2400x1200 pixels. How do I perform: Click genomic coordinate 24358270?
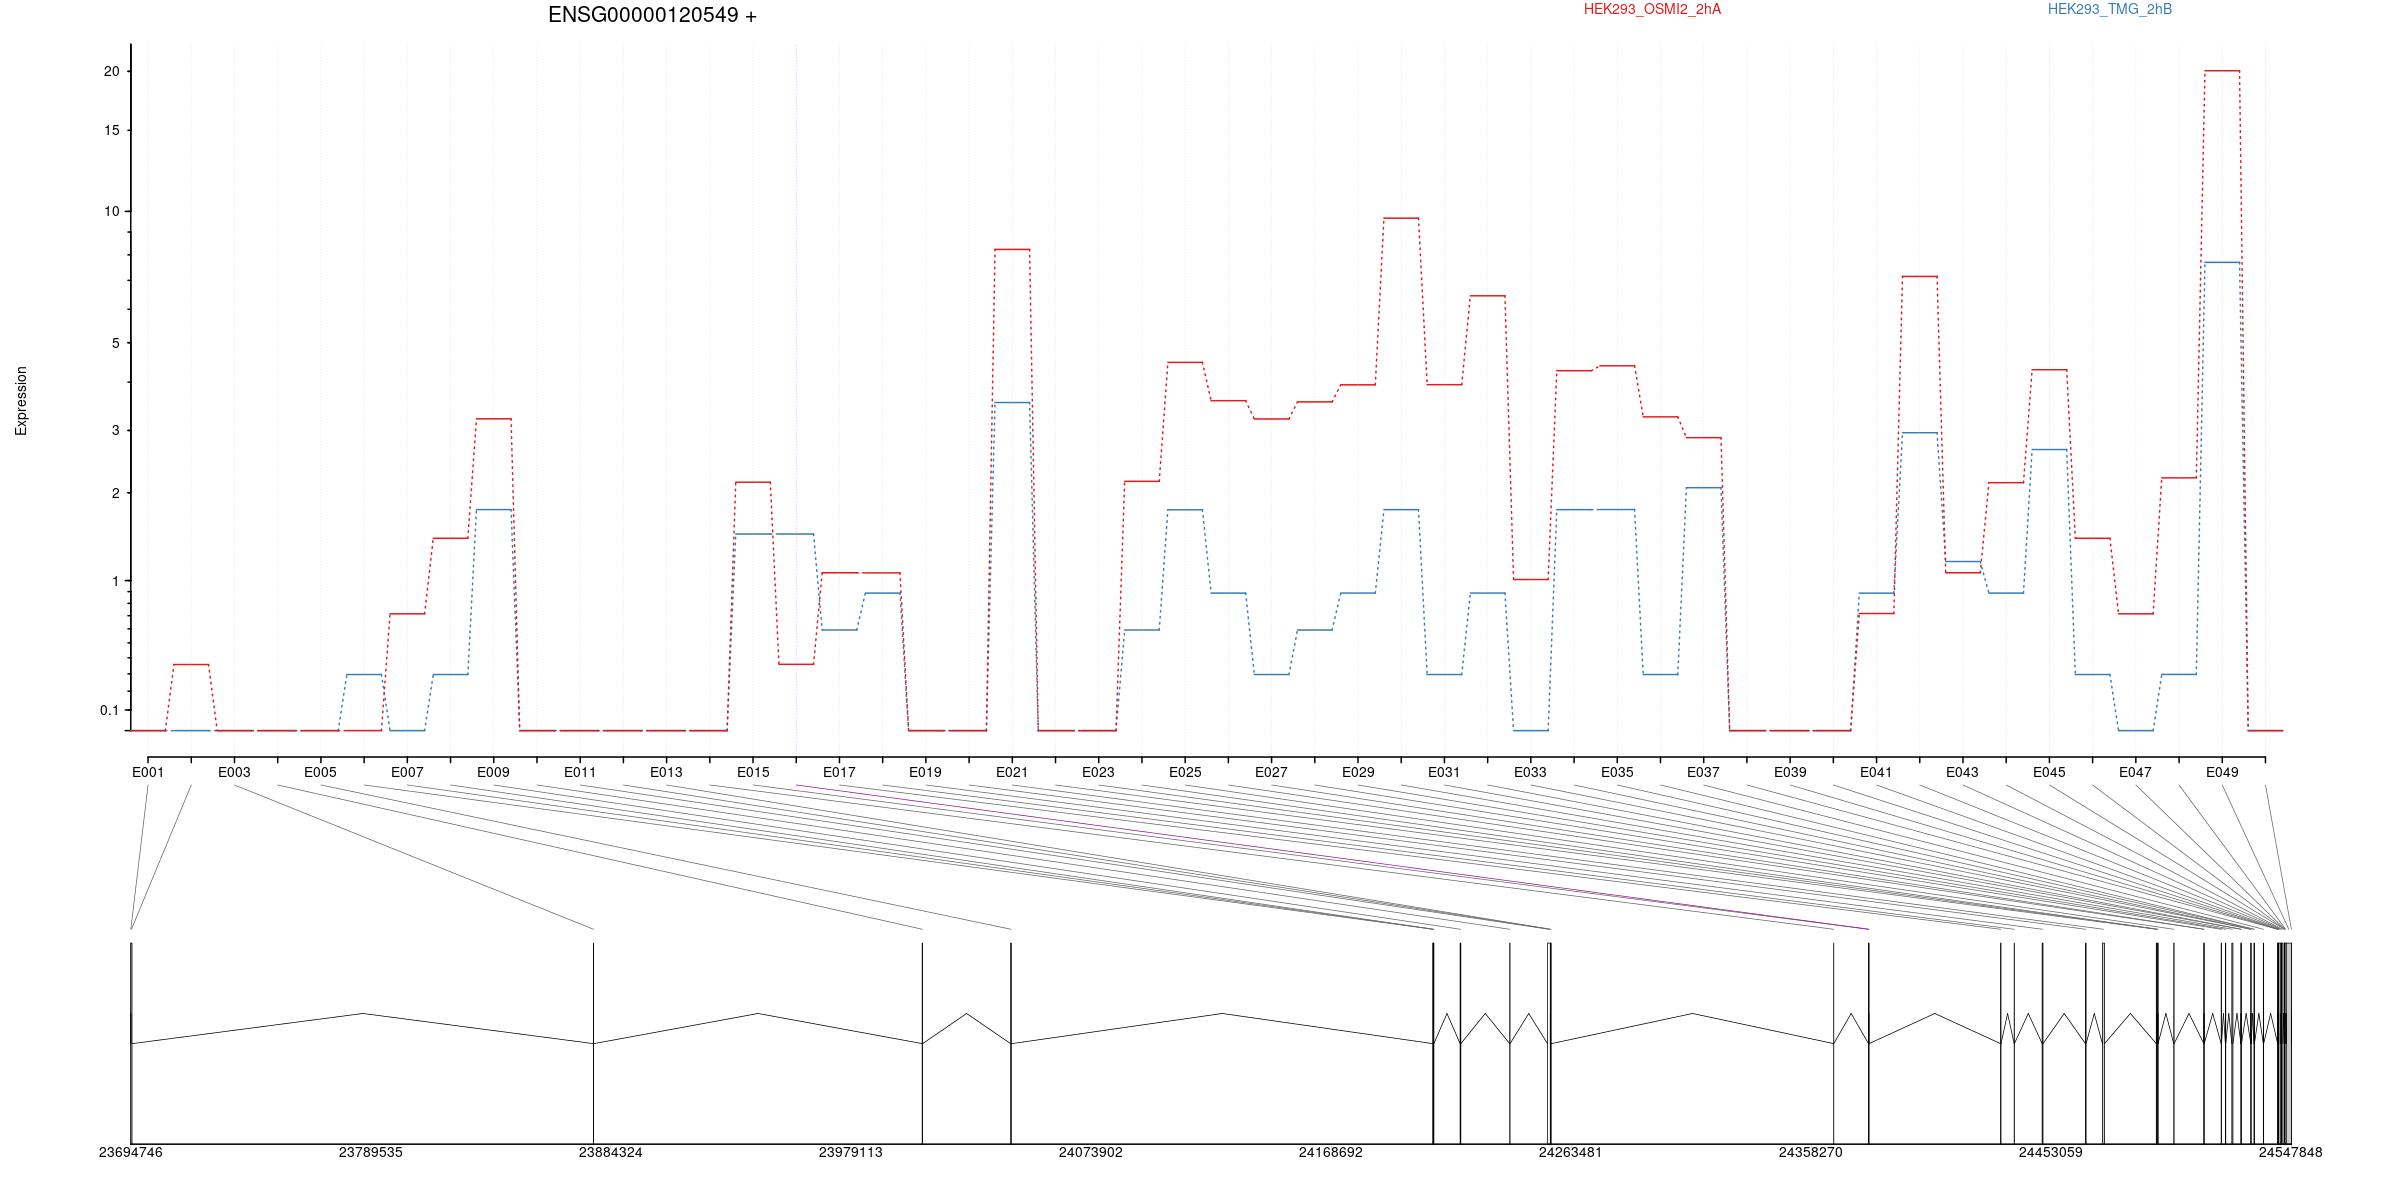pyautogui.click(x=1810, y=1152)
